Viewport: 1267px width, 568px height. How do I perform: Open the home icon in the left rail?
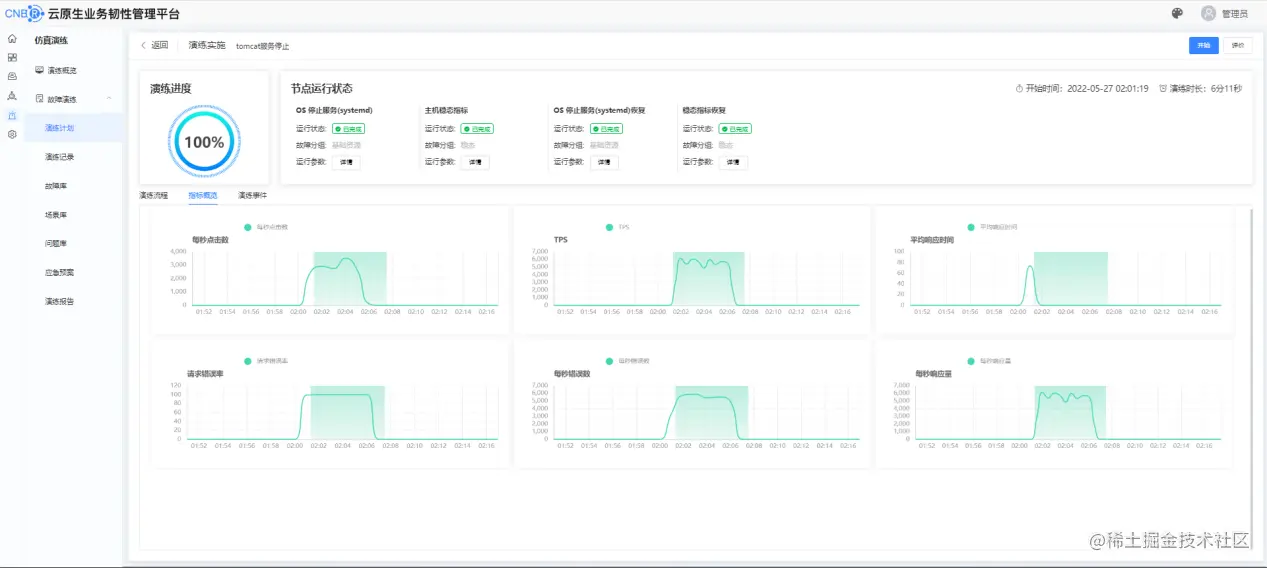12,39
